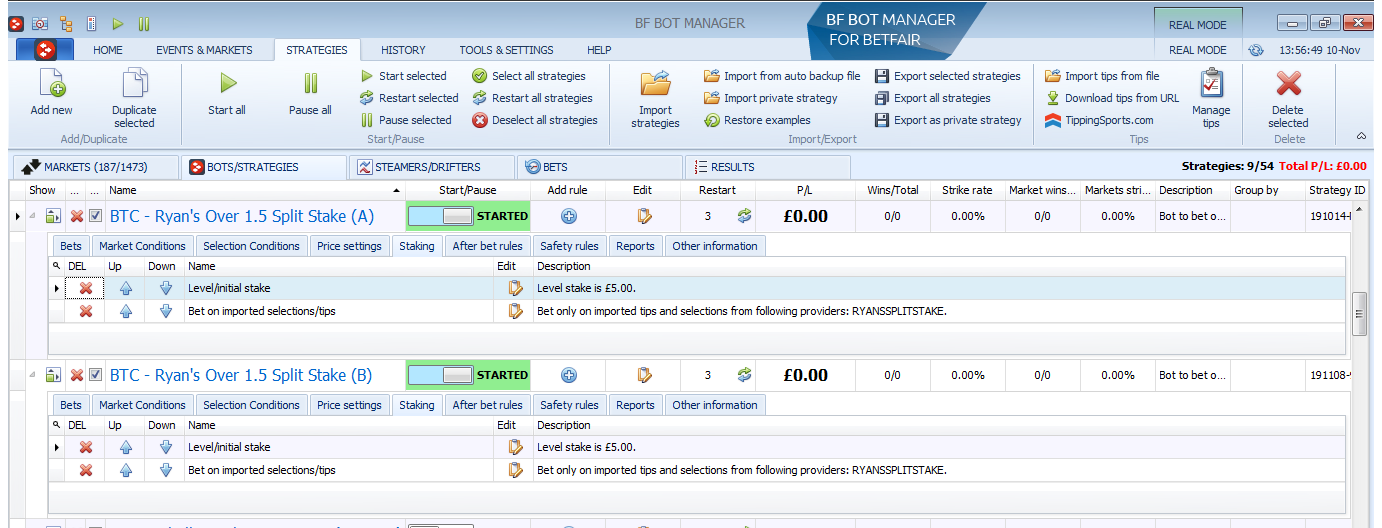Switch to the EVENTS & MARKETS ribbon tab
This screenshot has height=528, width=1382.
[204, 50]
